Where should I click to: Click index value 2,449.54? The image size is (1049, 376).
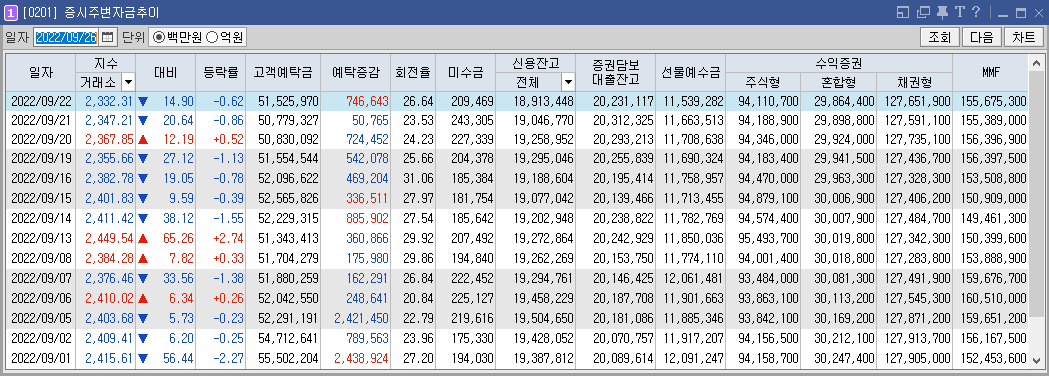pos(109,238)
